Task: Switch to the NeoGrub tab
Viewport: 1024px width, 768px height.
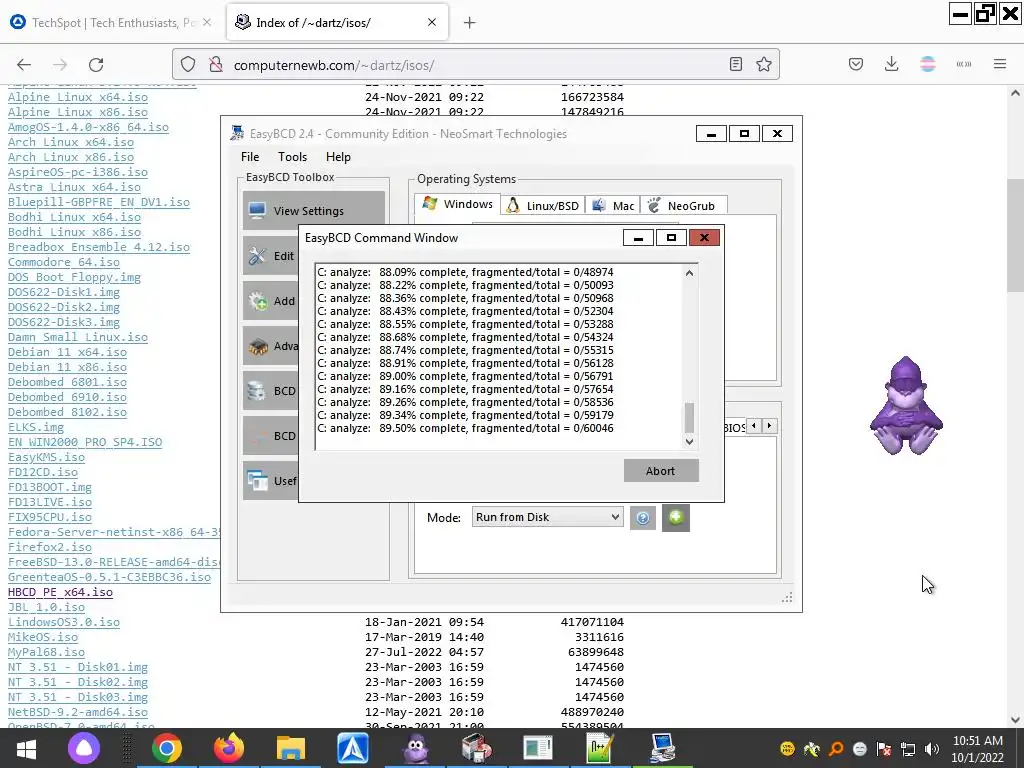Action: pos(682,206)
